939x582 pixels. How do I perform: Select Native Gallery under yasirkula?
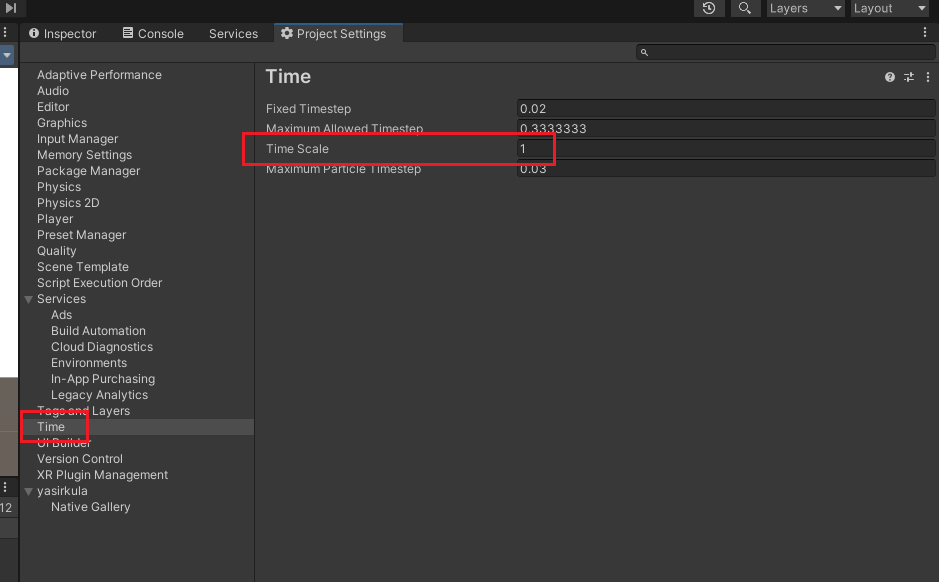coord(90,507)
